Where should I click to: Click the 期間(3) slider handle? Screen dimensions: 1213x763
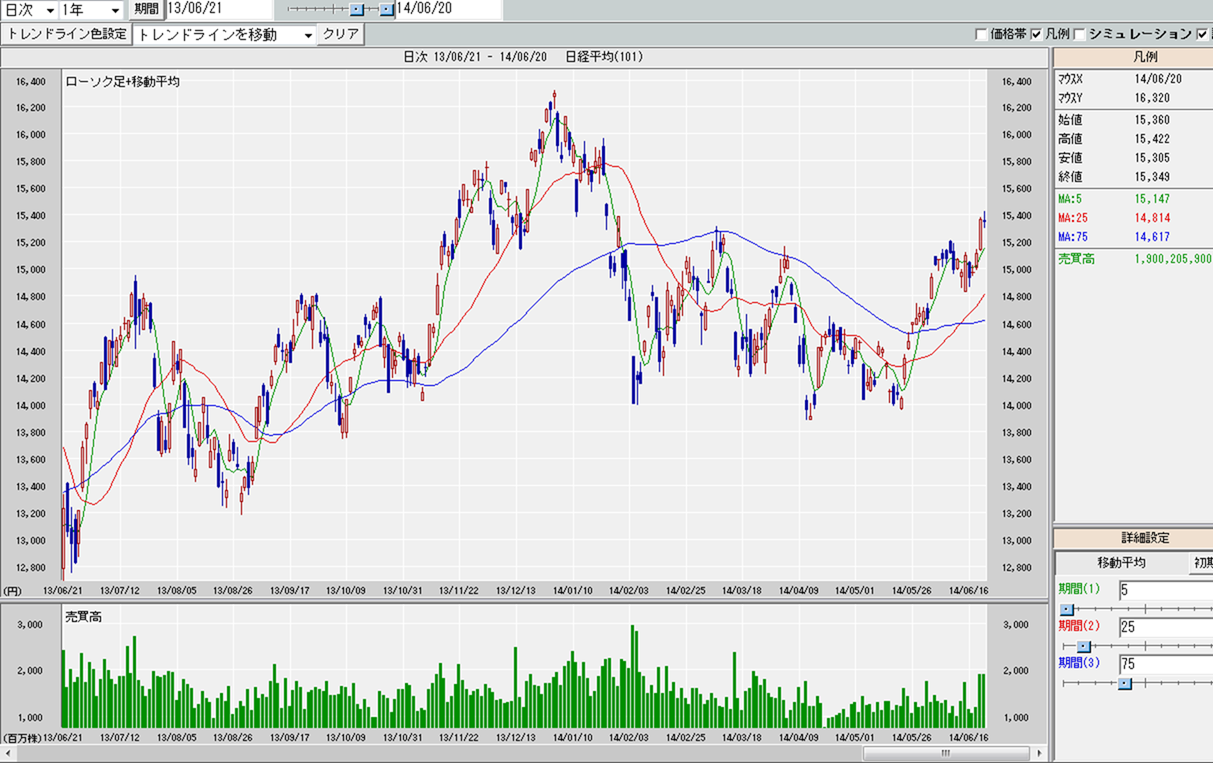pyautogui.click(x=1125, y=683)
